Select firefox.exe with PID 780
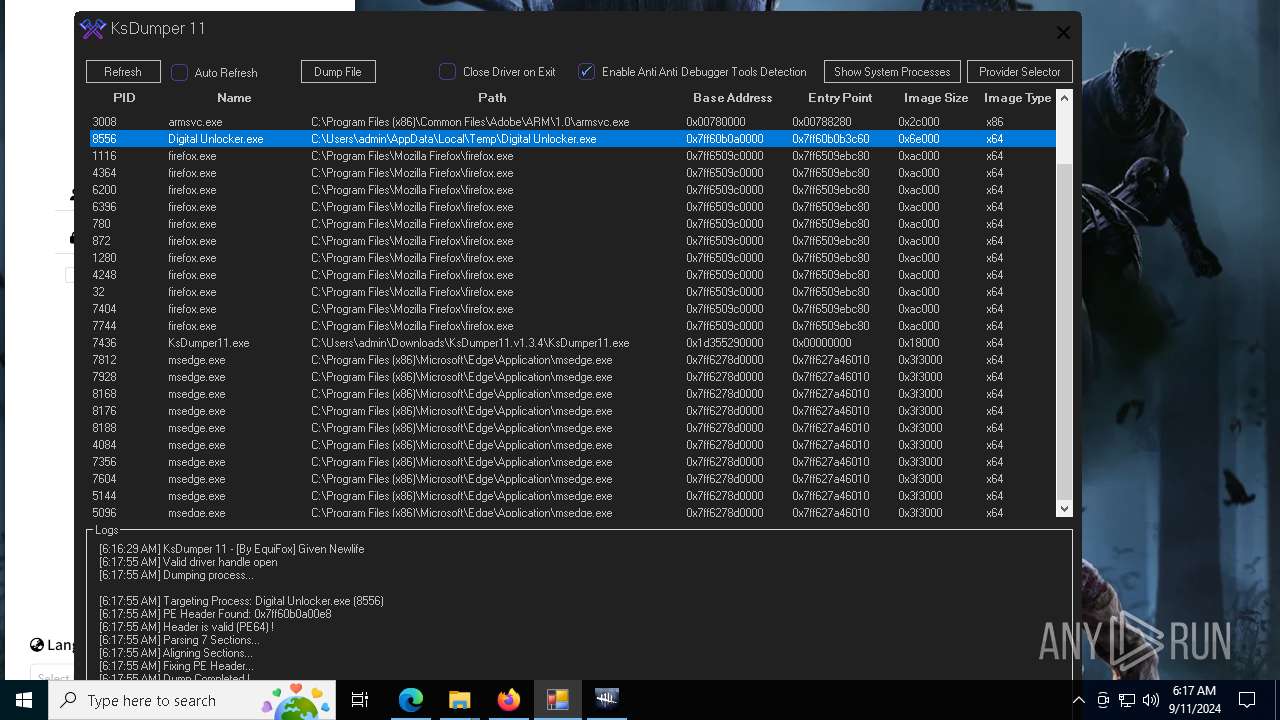 pos(572,224)
